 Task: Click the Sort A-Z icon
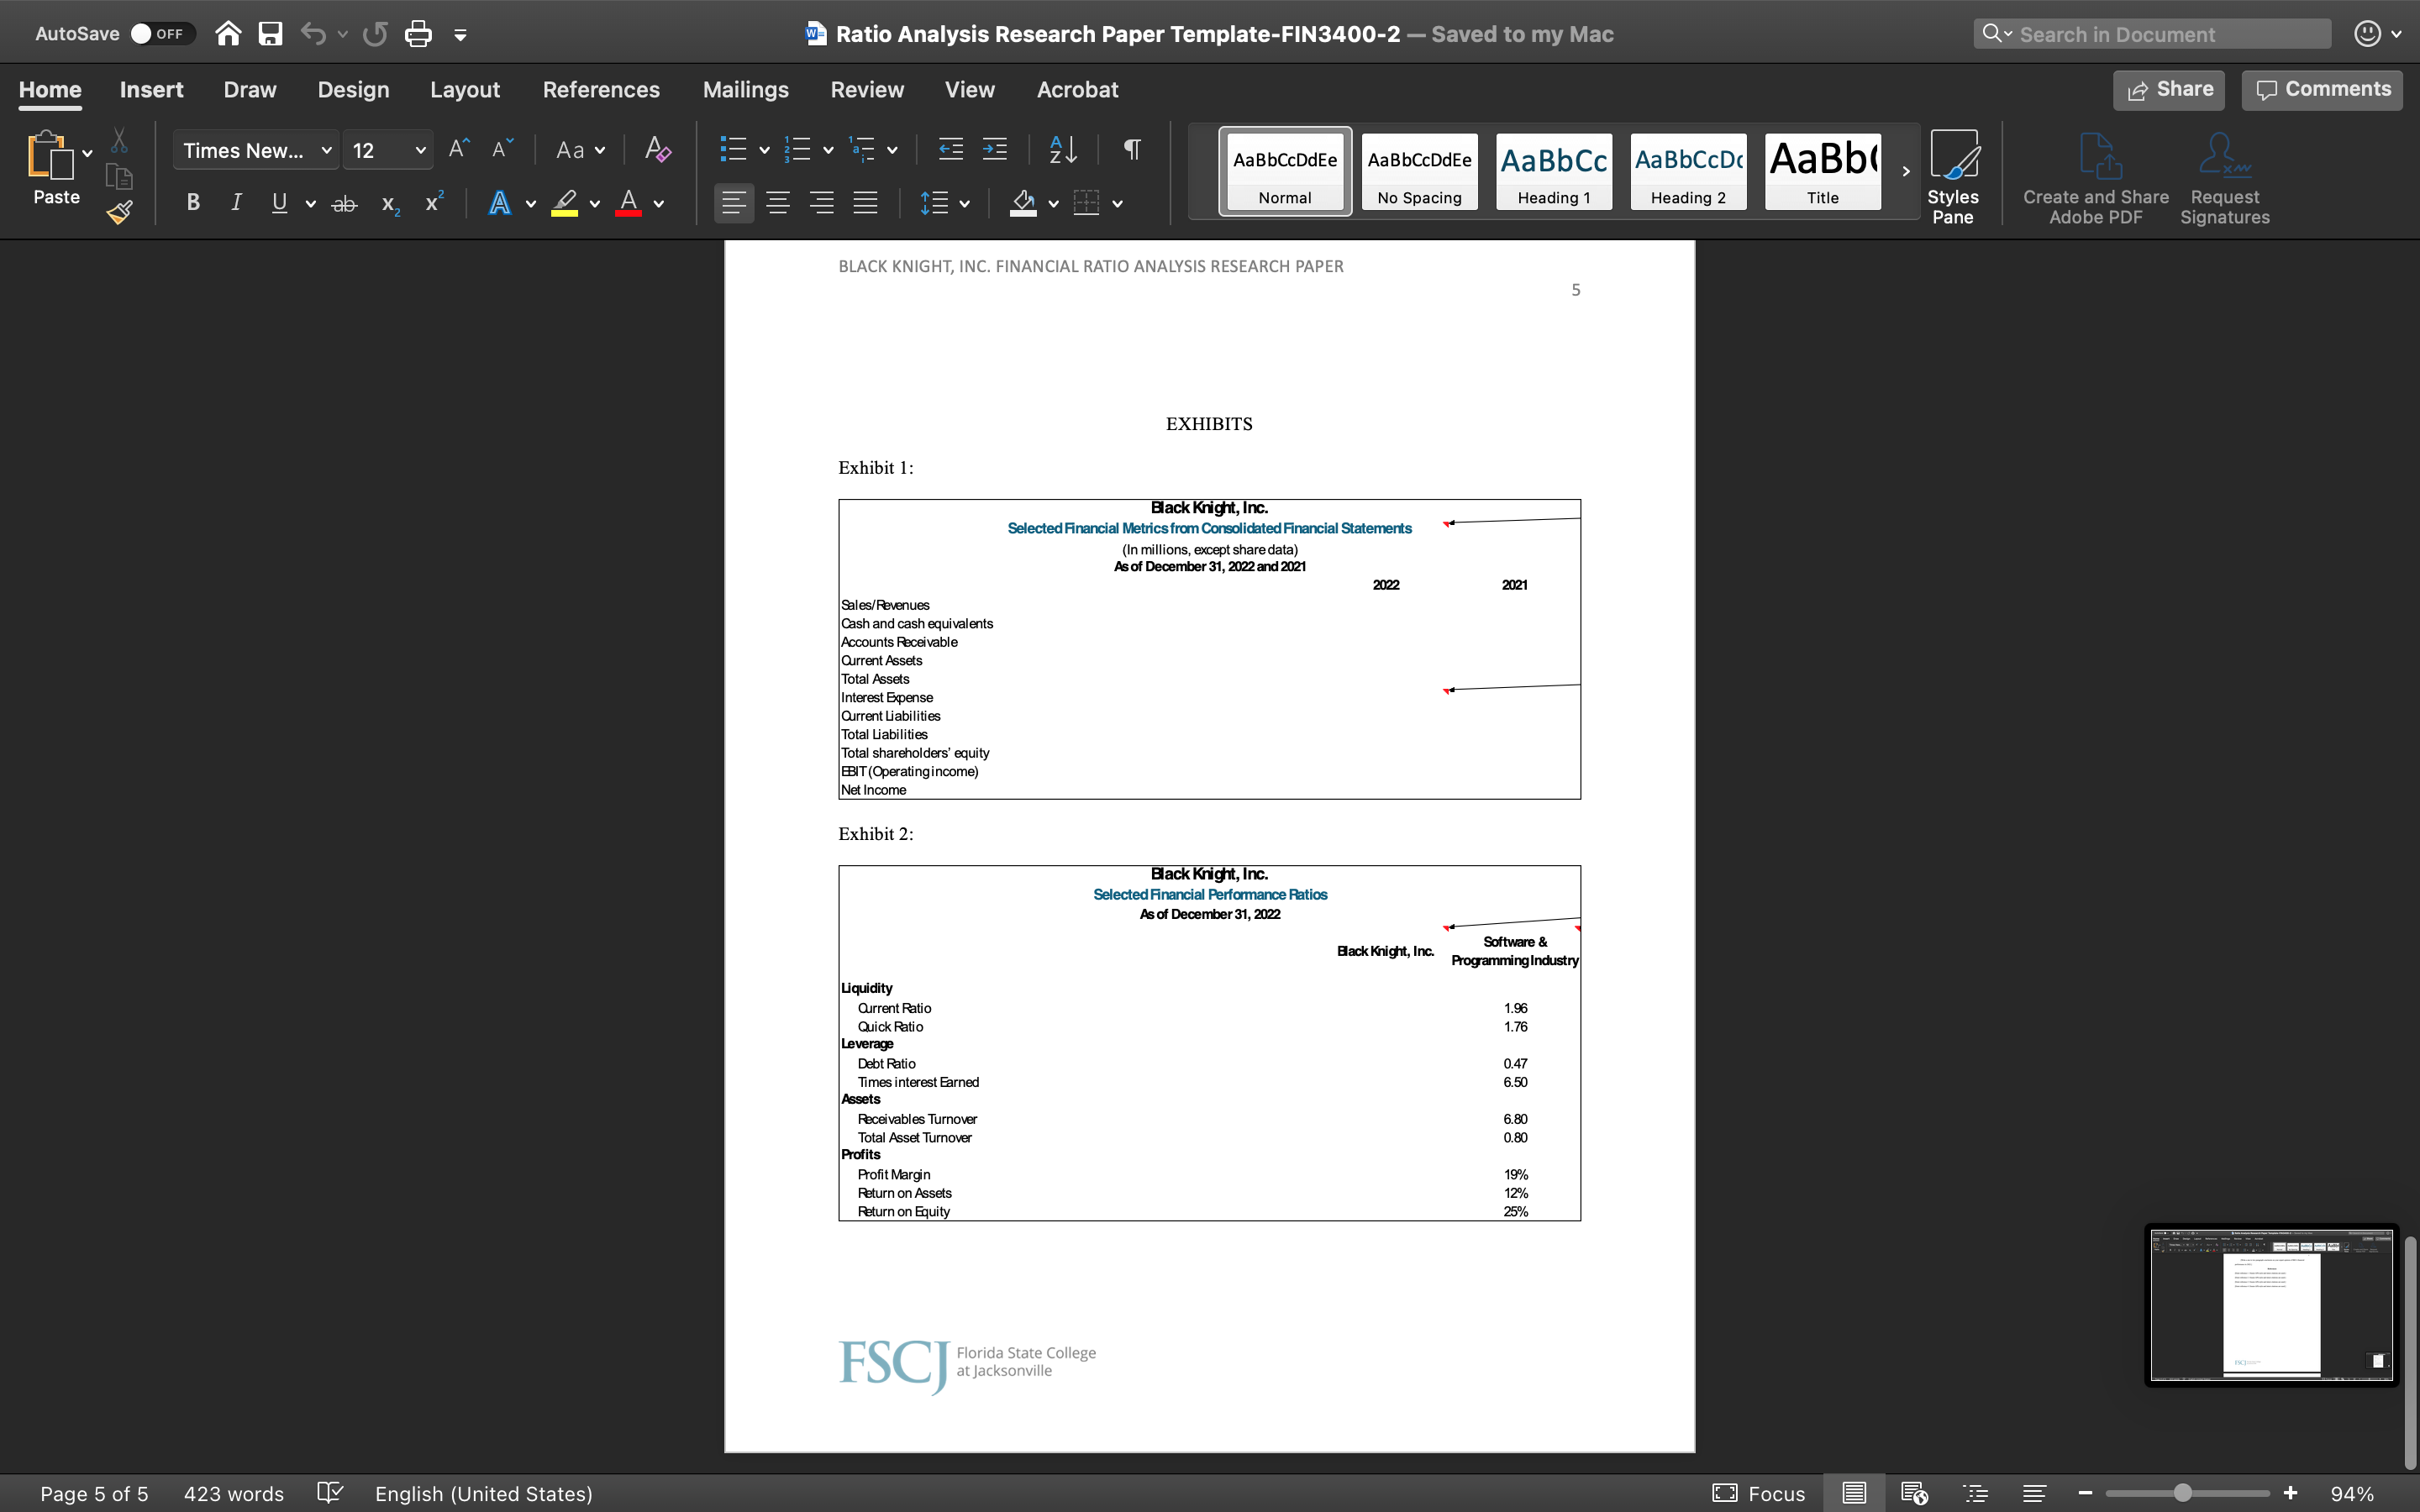point(1063,150)
